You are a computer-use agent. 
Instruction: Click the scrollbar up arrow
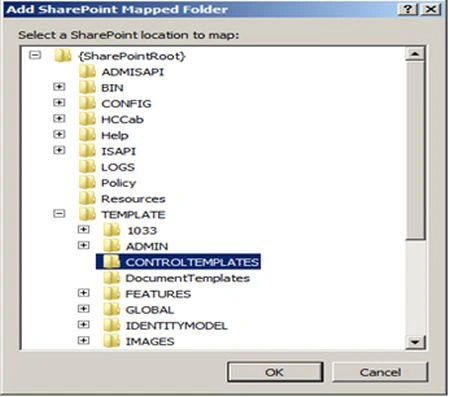tap(415, 54)
